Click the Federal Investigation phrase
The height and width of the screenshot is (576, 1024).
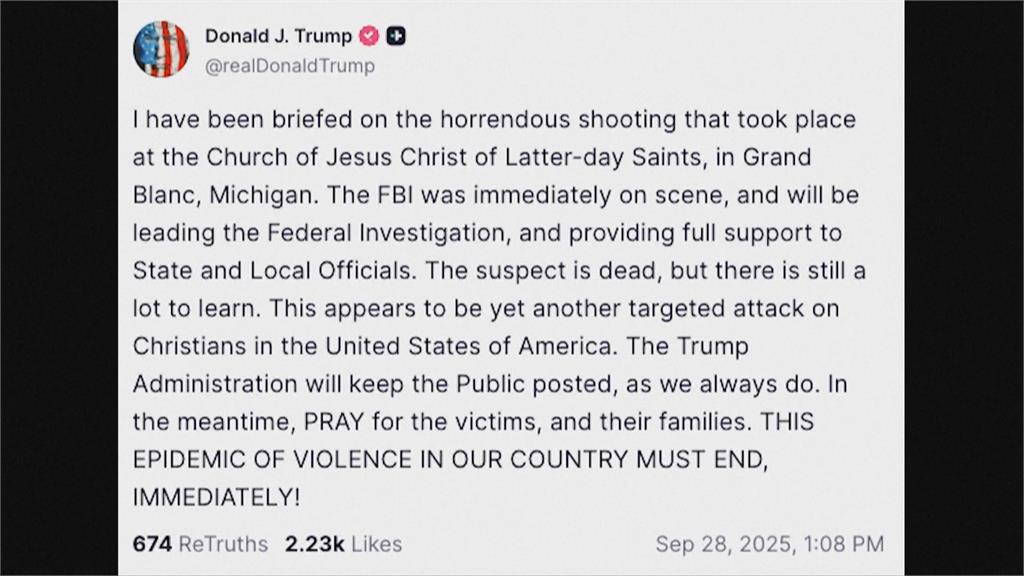[386, 233]
